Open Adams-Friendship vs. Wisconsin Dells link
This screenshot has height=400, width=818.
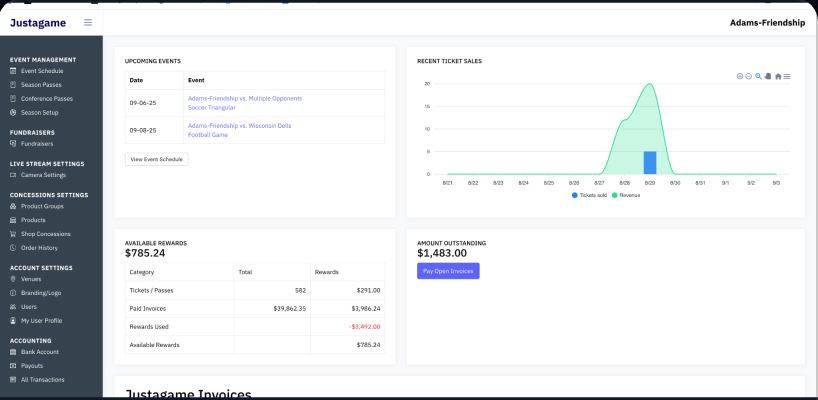[239, 126]
